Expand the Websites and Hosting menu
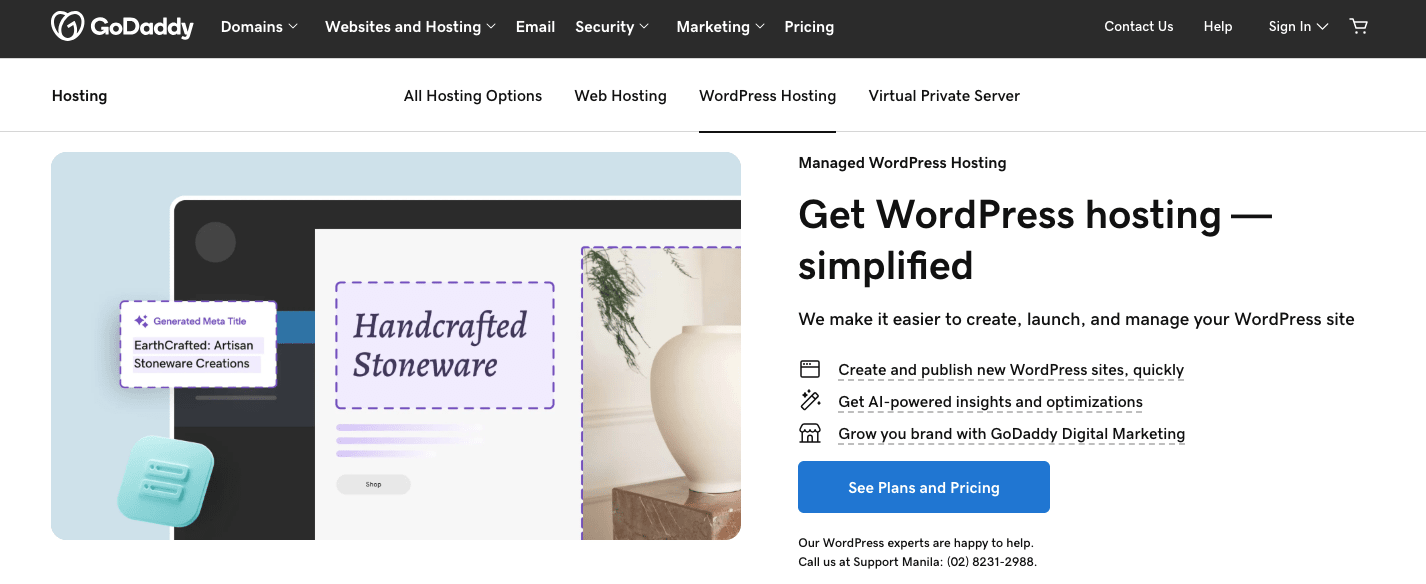 [x=410, y=27]
